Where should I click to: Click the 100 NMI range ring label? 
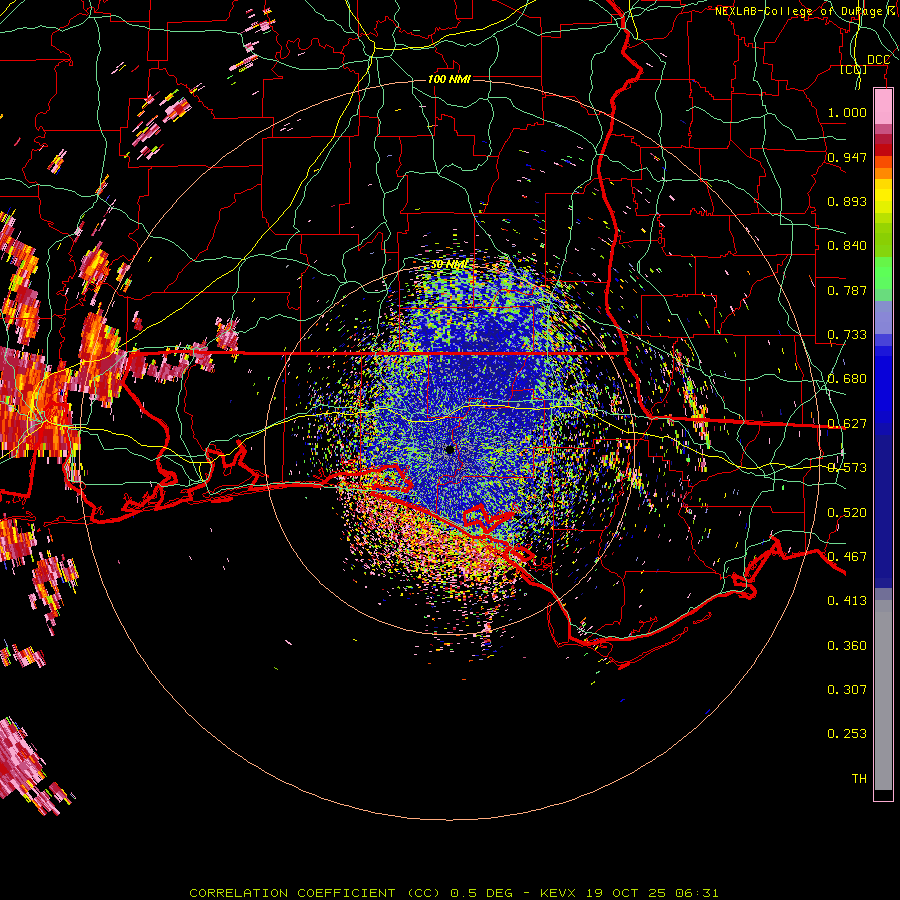point(449,79)
